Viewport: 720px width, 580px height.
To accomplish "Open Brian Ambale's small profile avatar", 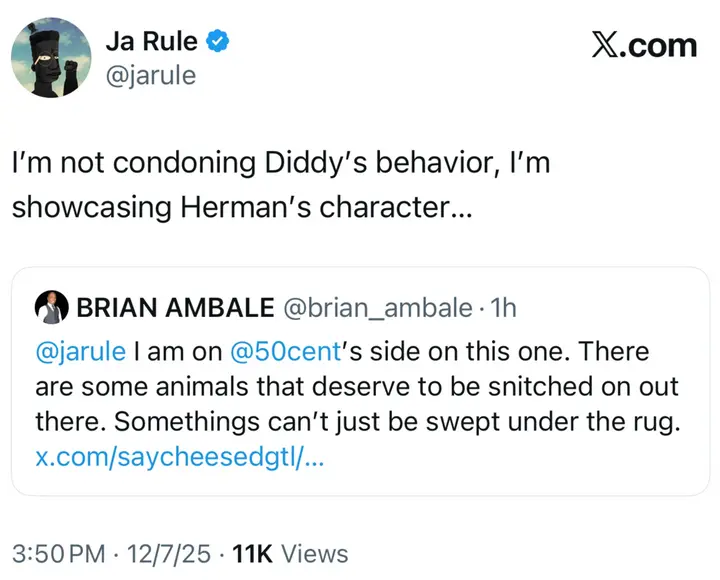I will [52, 307].
